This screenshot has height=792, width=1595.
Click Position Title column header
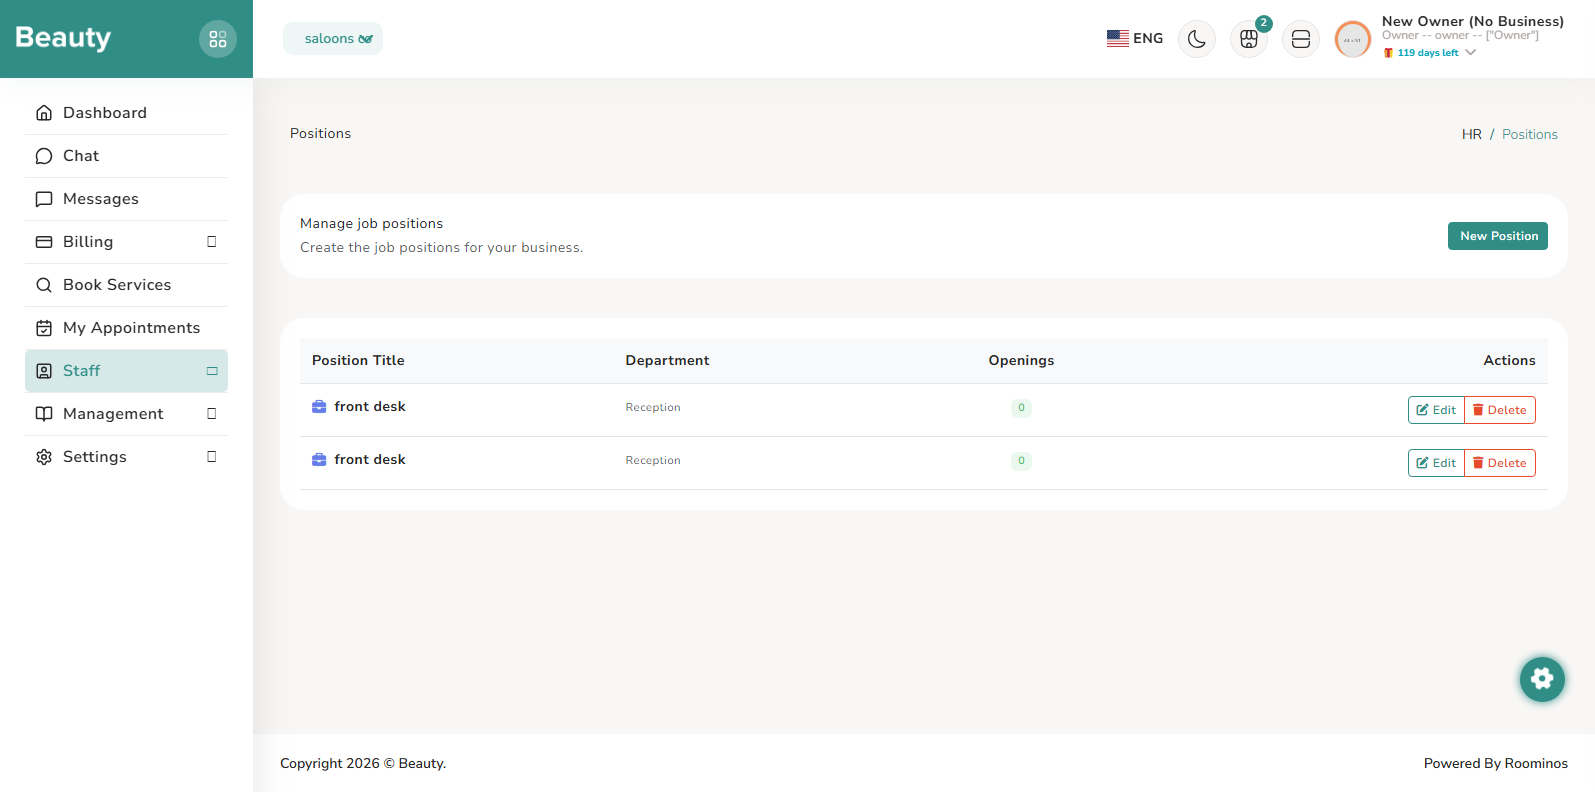click(x=358, y=360)
